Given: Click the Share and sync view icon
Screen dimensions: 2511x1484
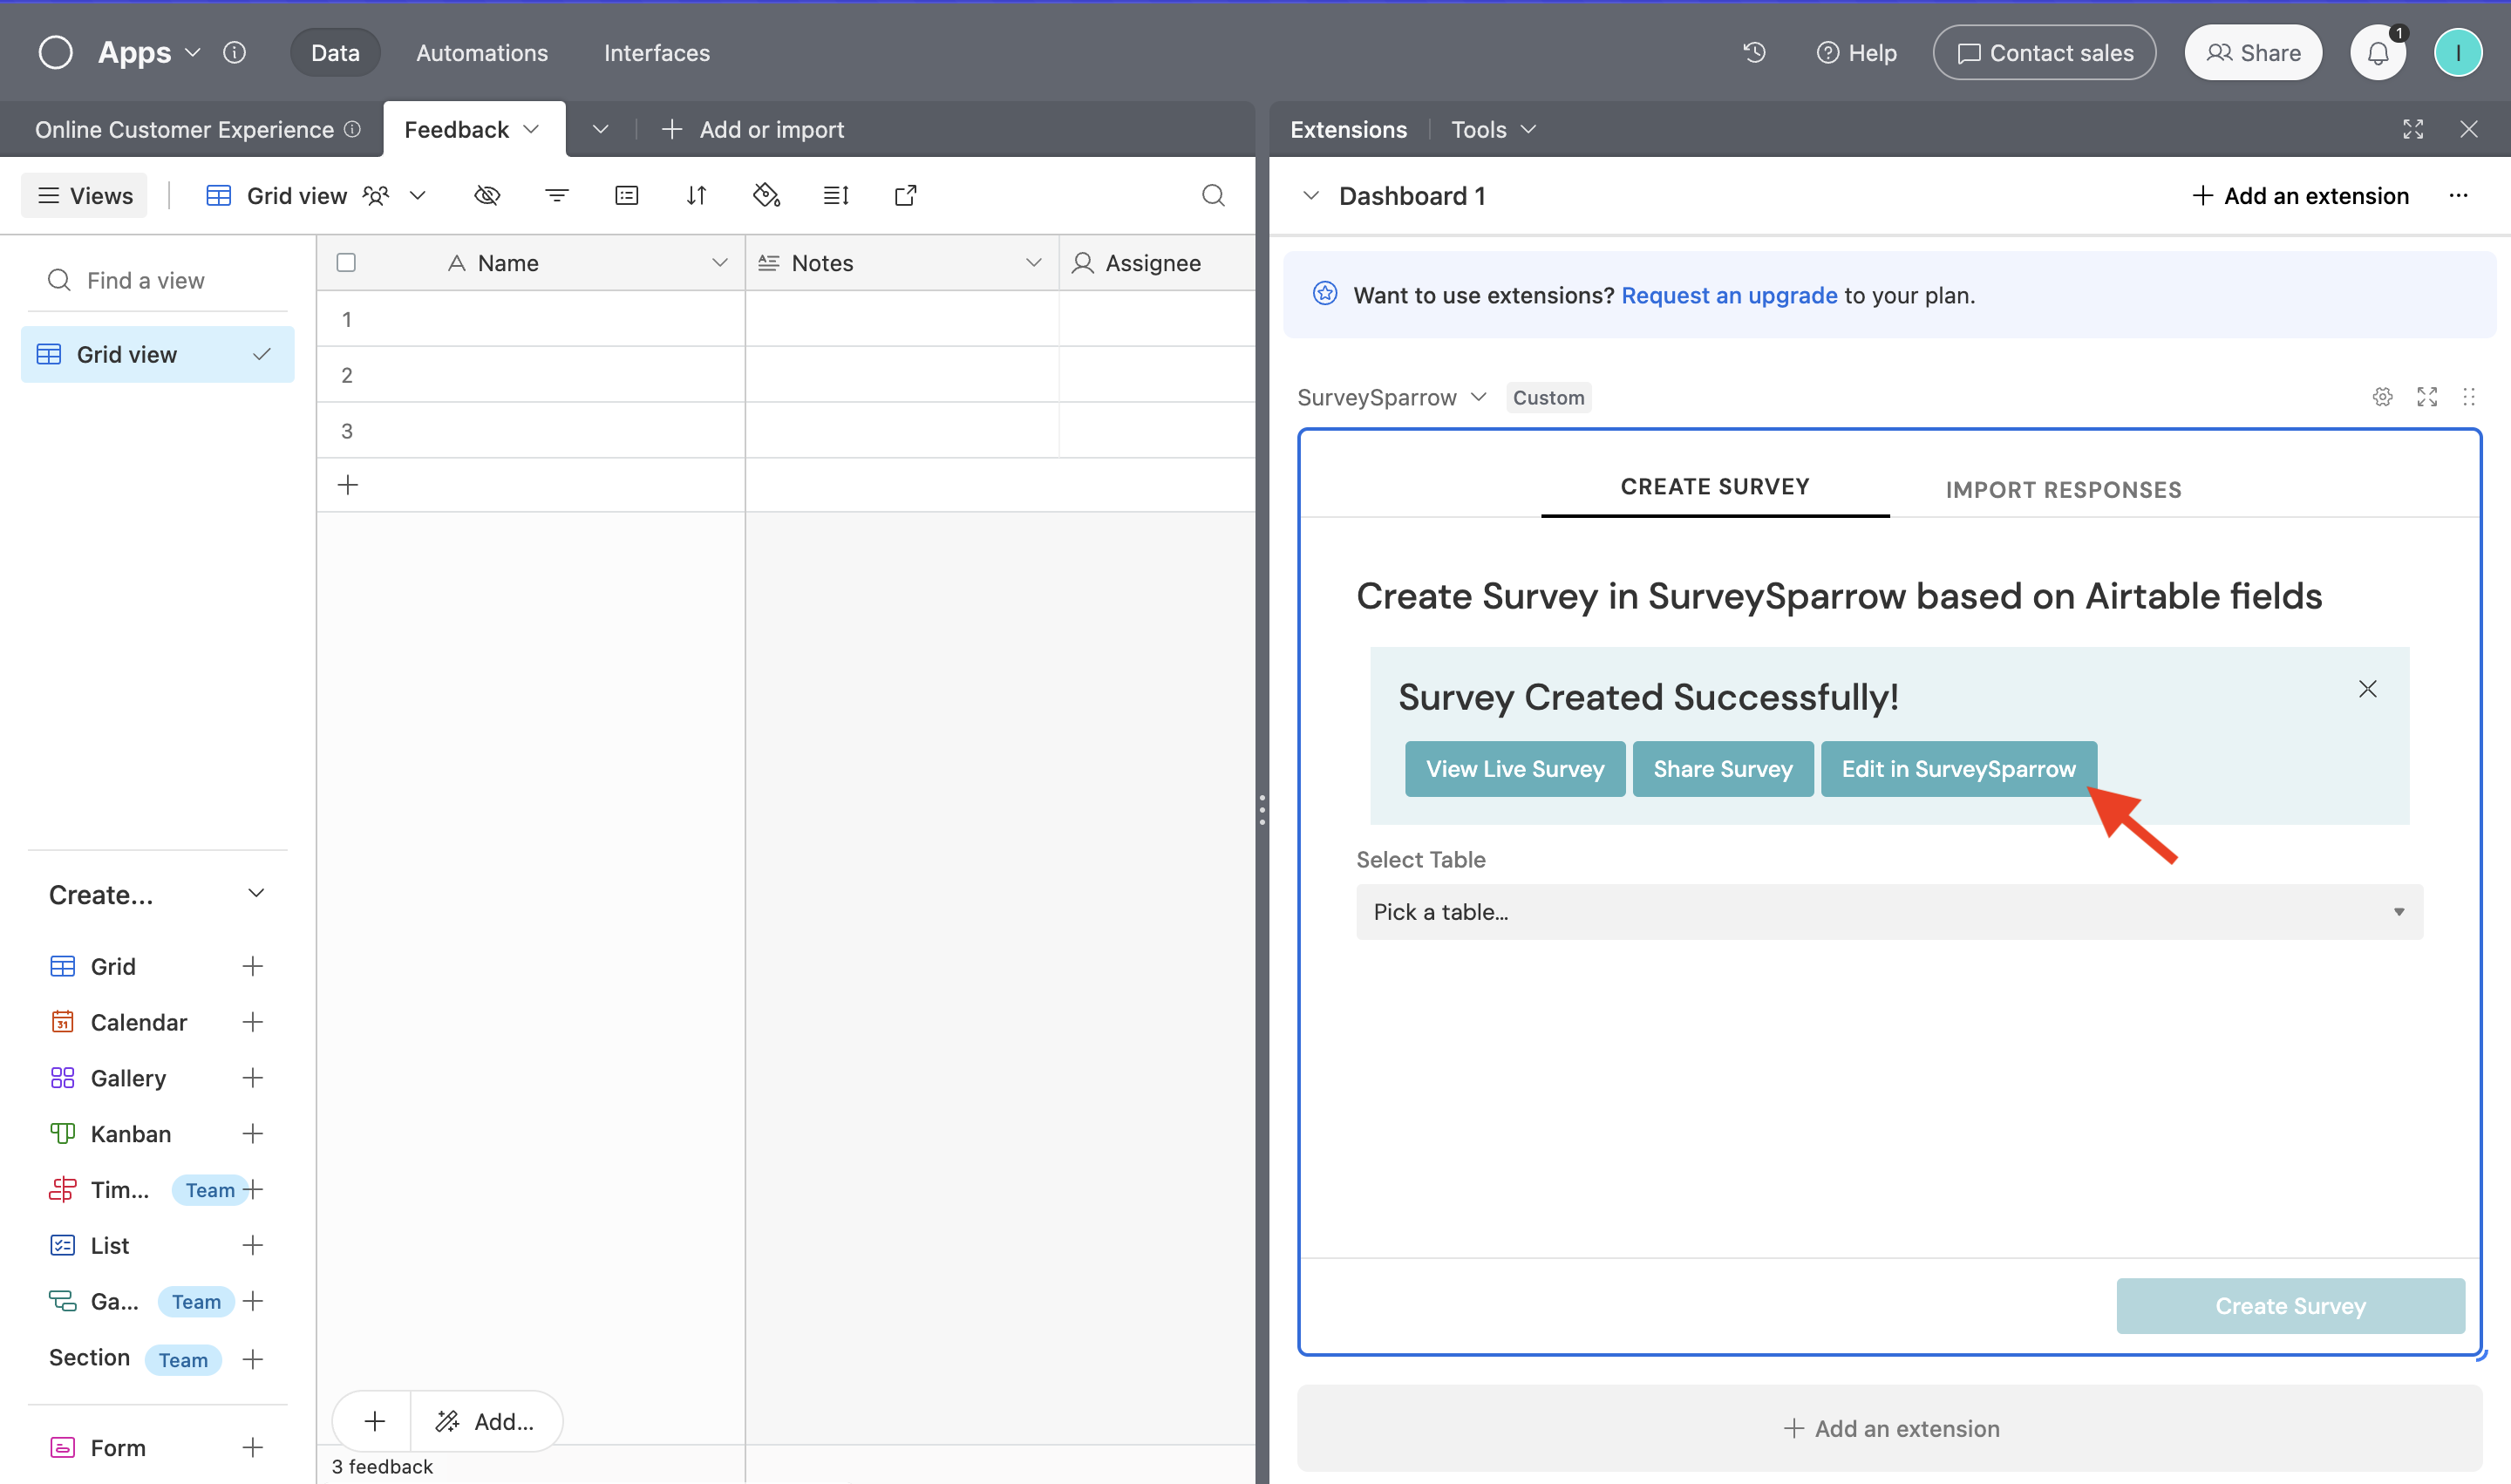Looking at the screenshot, I should tap(905, 195).
